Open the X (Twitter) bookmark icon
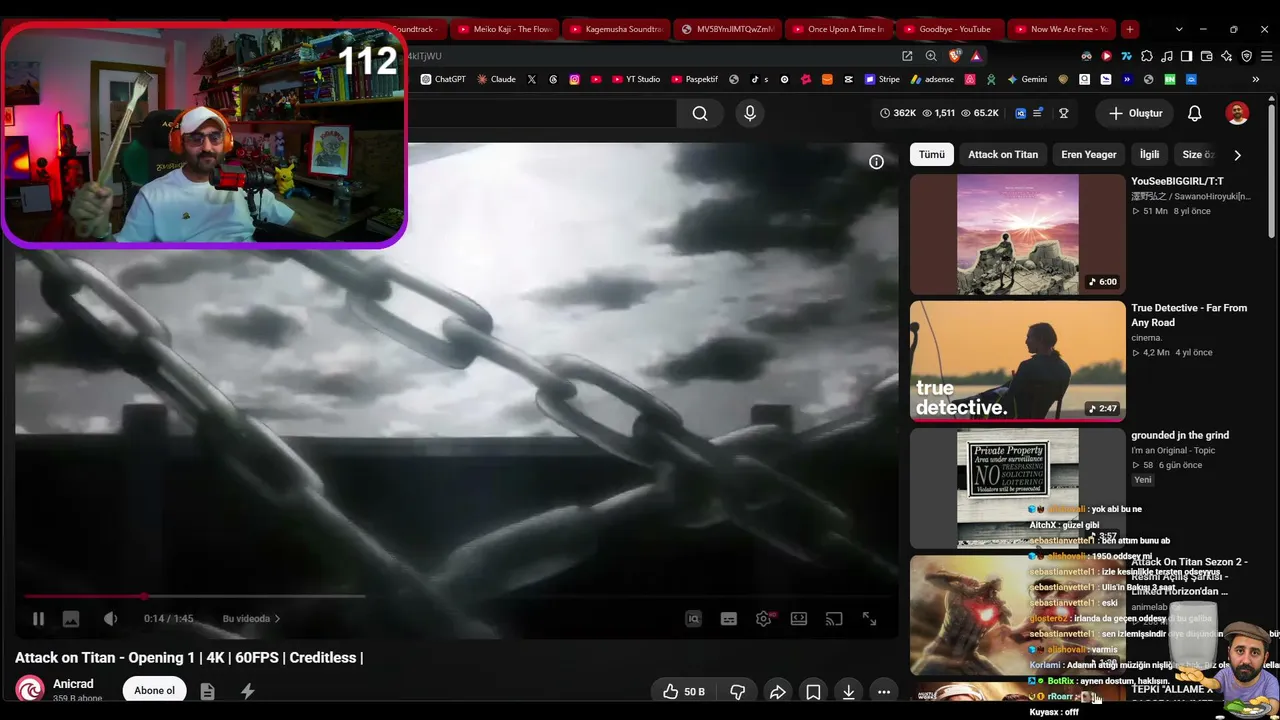The image size is (1280, 720). click(531, 79)
